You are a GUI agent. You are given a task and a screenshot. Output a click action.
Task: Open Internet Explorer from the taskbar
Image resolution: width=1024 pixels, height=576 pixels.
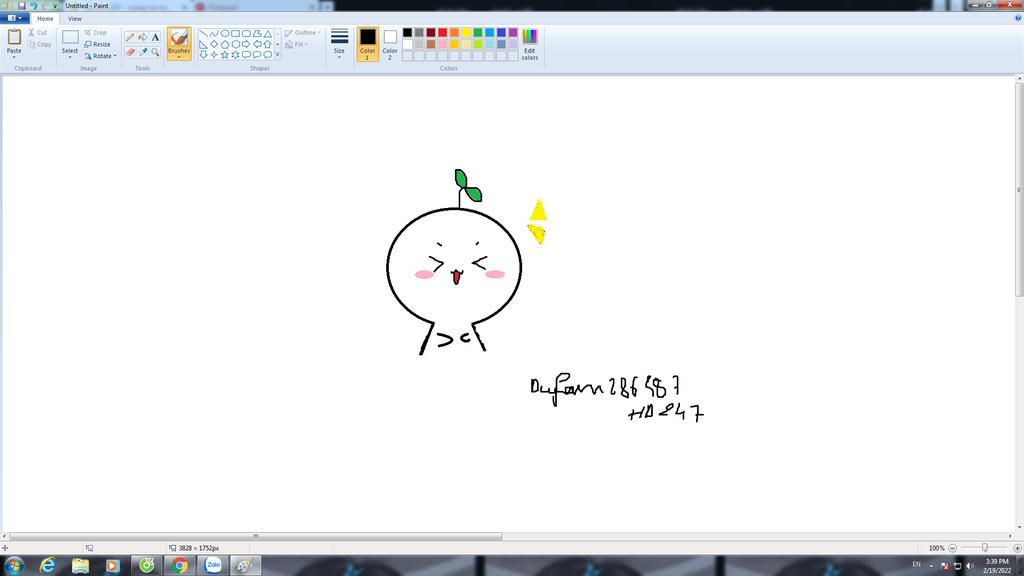(47, 566)
